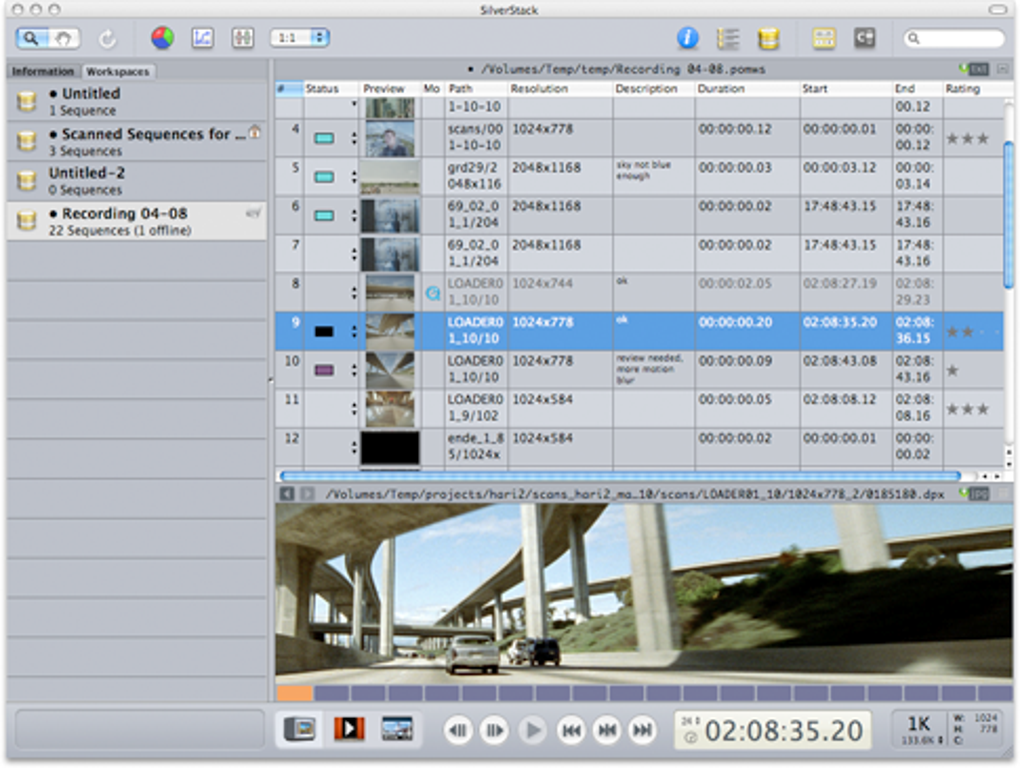Click the refresh arrow icon in toolbar
Image resolution: width=1020 pixels, height=768 pixels.
(x=107, y=38)
